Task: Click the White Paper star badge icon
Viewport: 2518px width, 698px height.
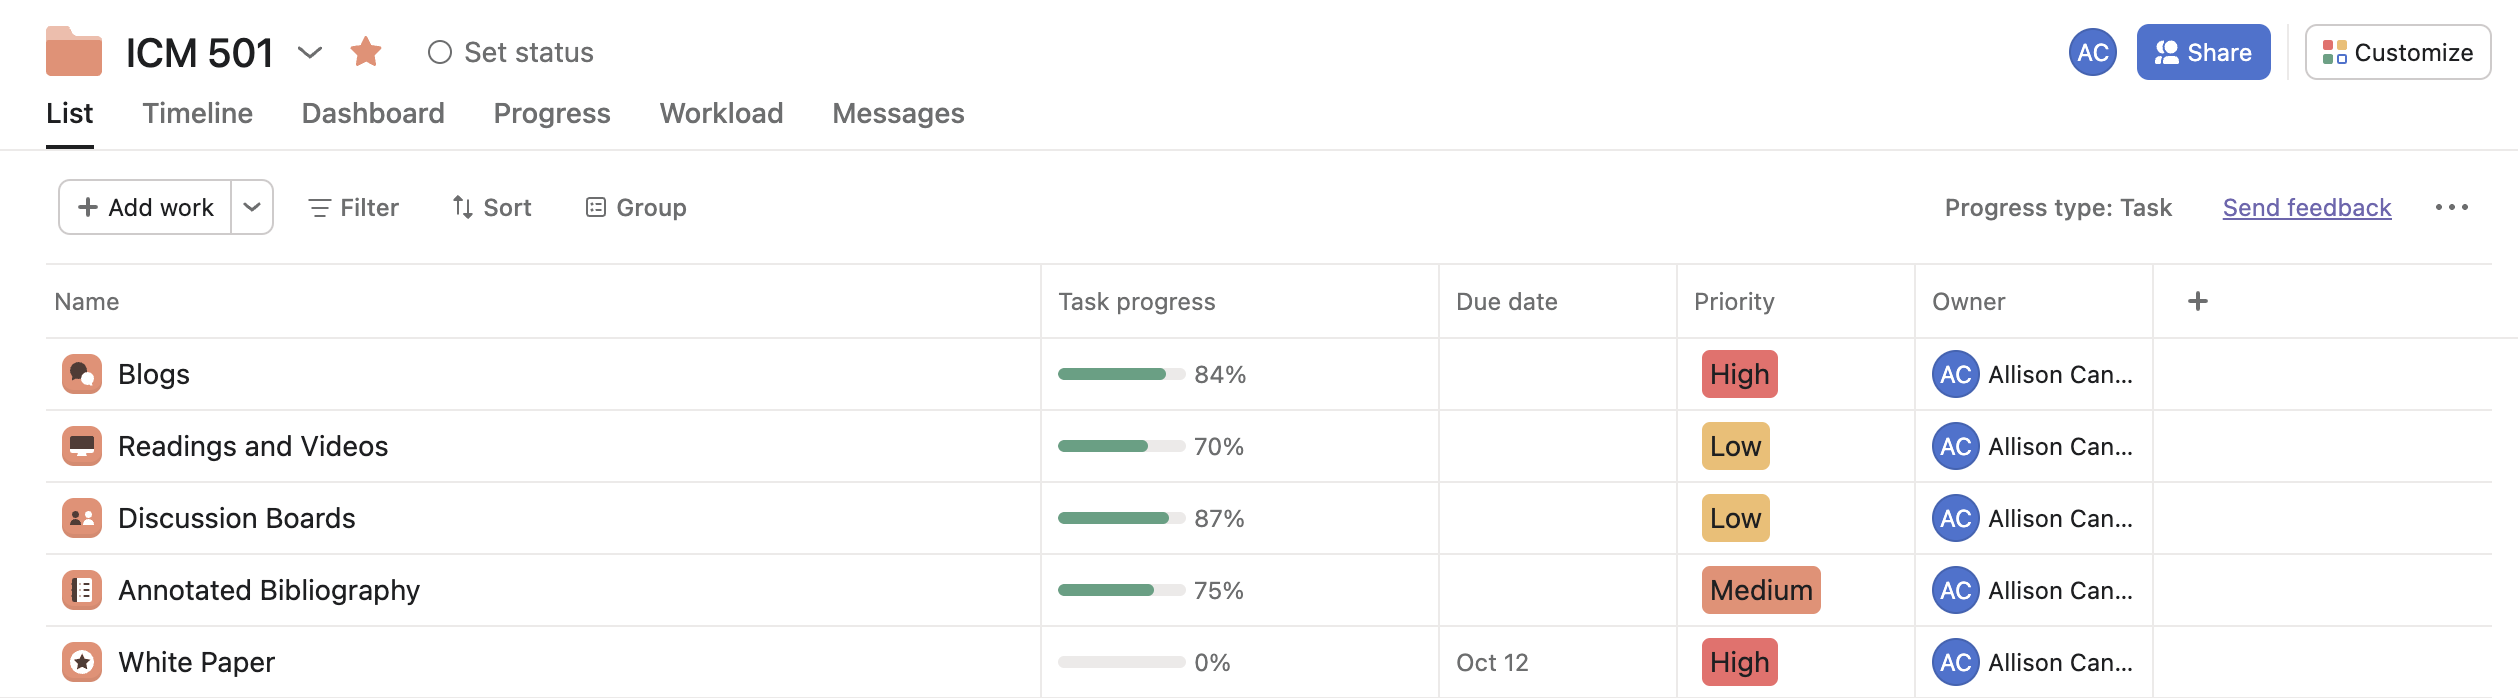Action: [x=82, y=662]
